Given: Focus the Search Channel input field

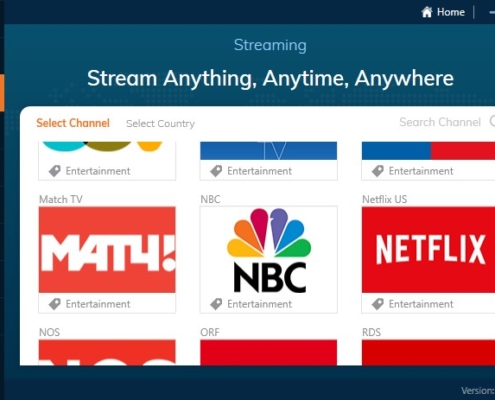Looking at the screenshot, I should (x=440, y=122).
